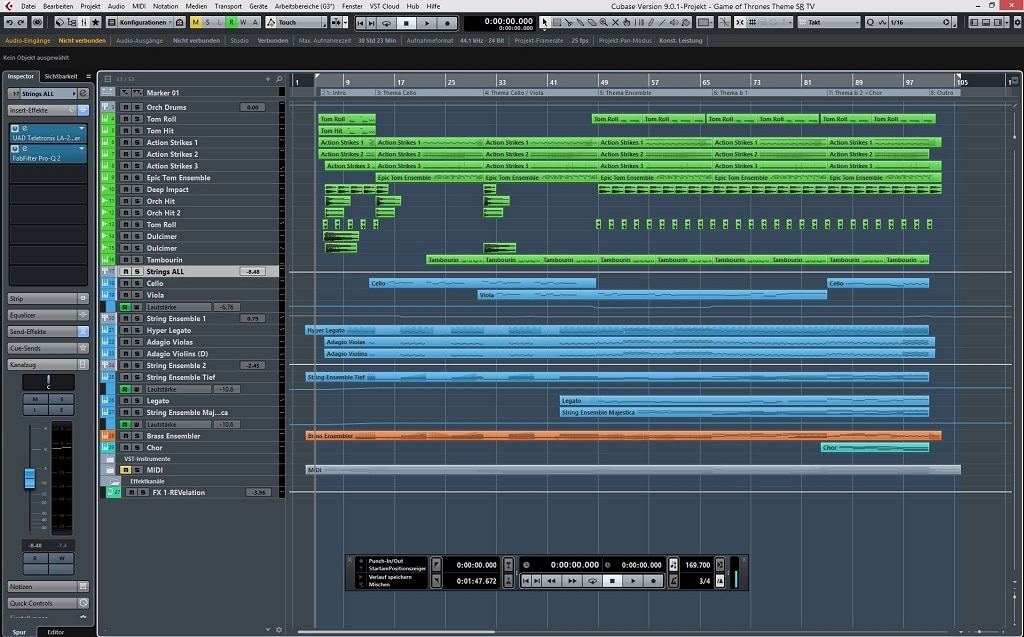This screenshot has width=1024, height=637.
Task: Open the VST Cloud menu
Action: (384, 6)
